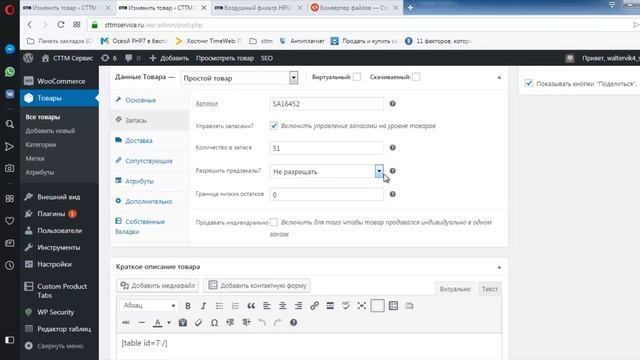Open Просмотреть товар in admin bar

click(225, 58)
